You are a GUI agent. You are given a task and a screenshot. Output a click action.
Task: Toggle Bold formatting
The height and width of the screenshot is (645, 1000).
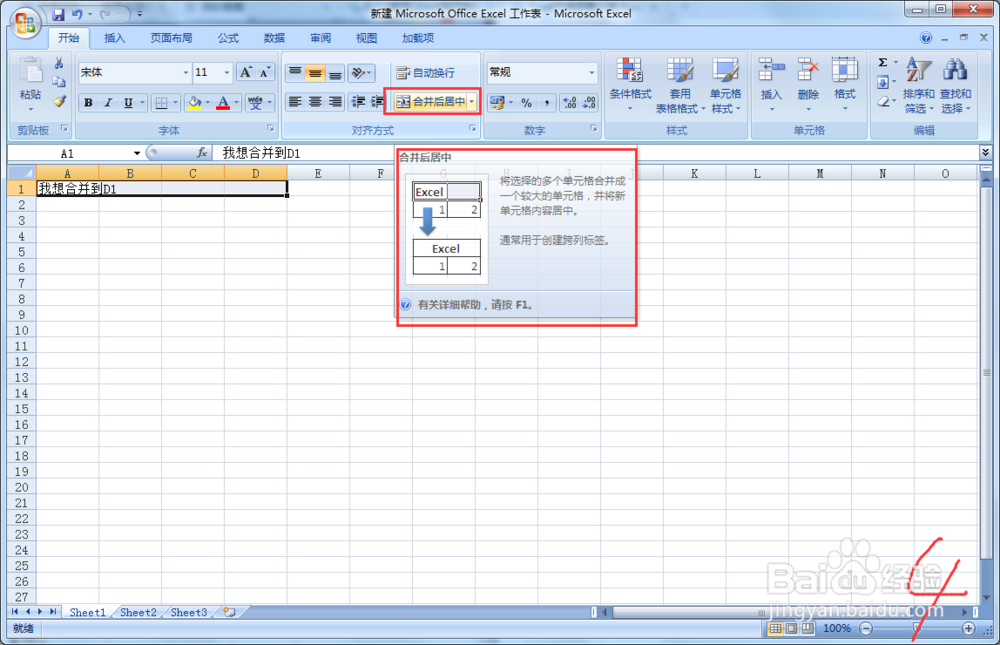[89, 103]
